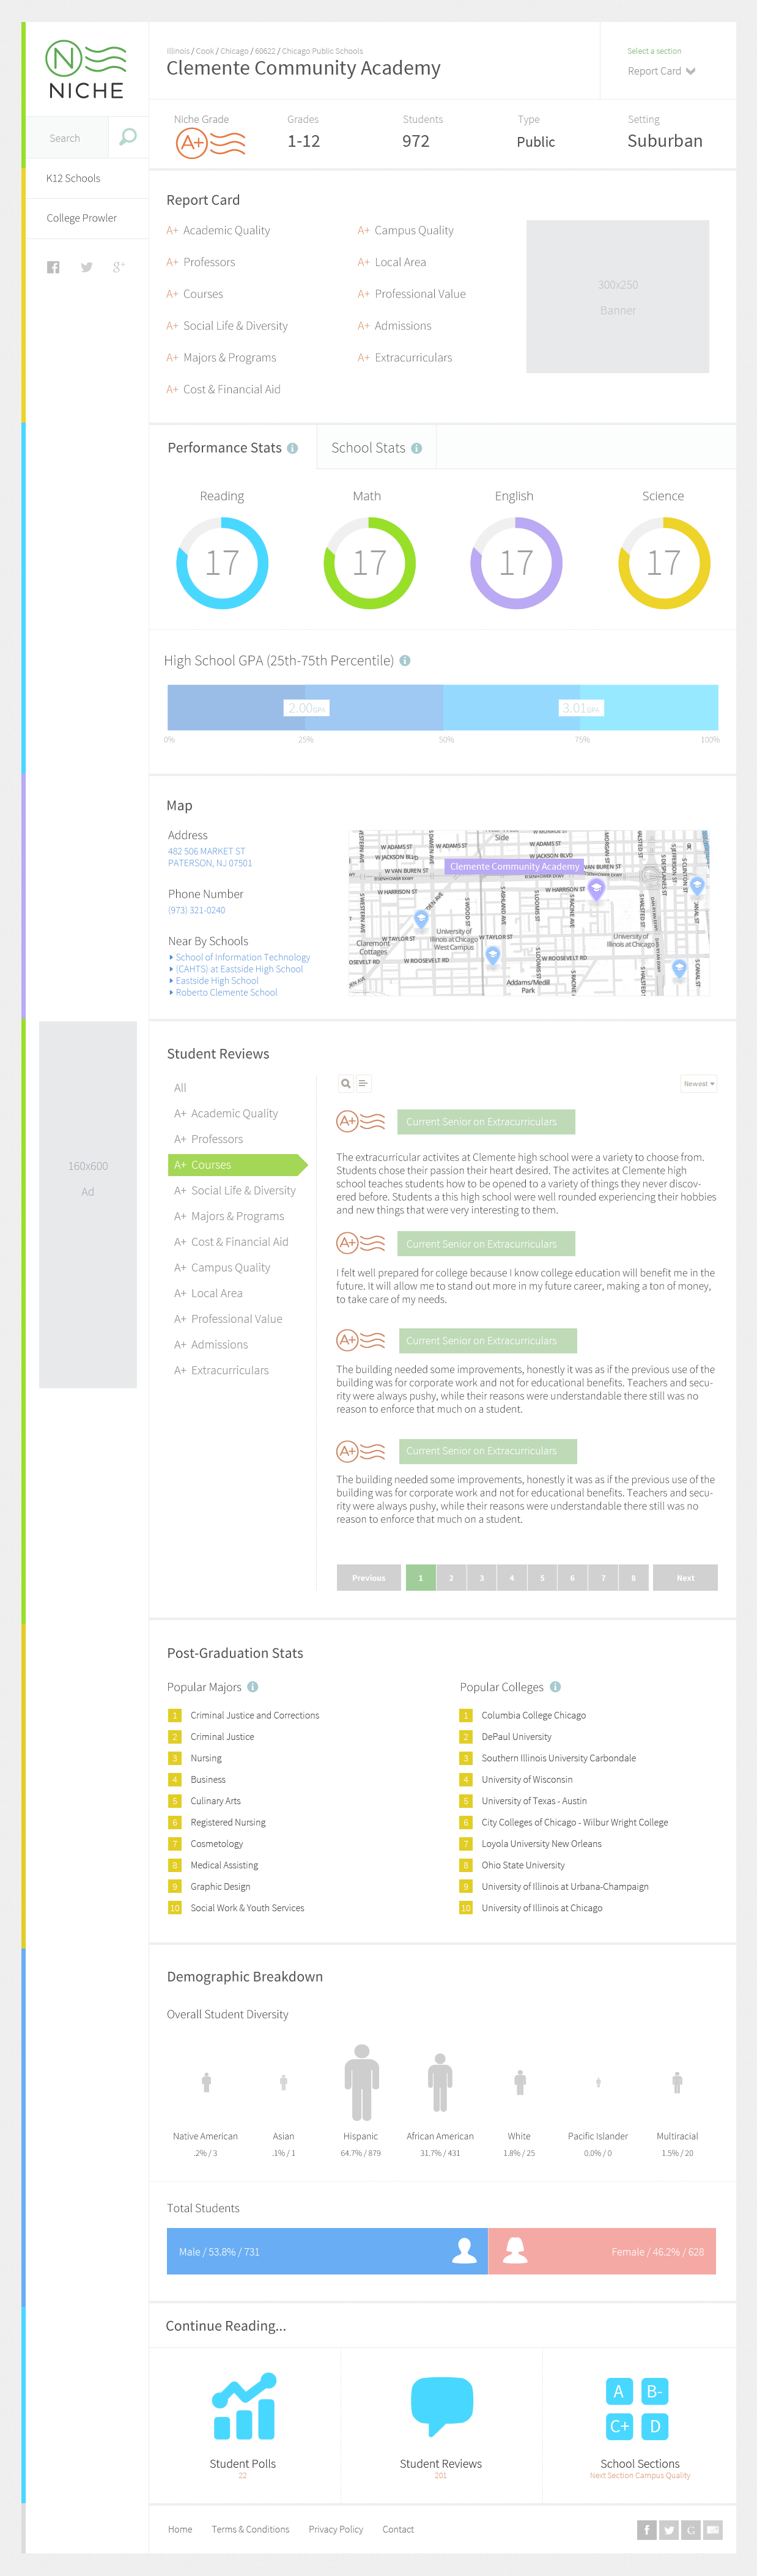This screenshot has height=2576, width=757.
Task: Click the Google Plus icon in left sidebar
Action: click(x=119, y=267)
